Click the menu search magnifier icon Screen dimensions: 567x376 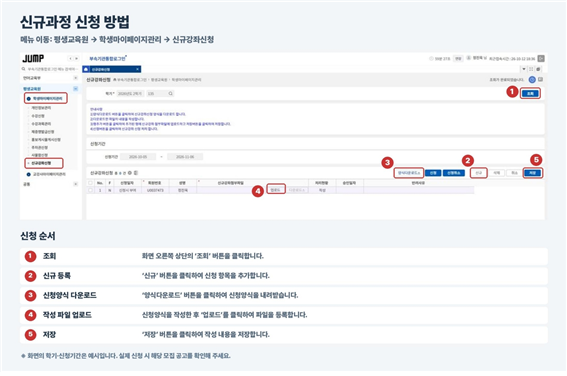[x=24, y=69]
